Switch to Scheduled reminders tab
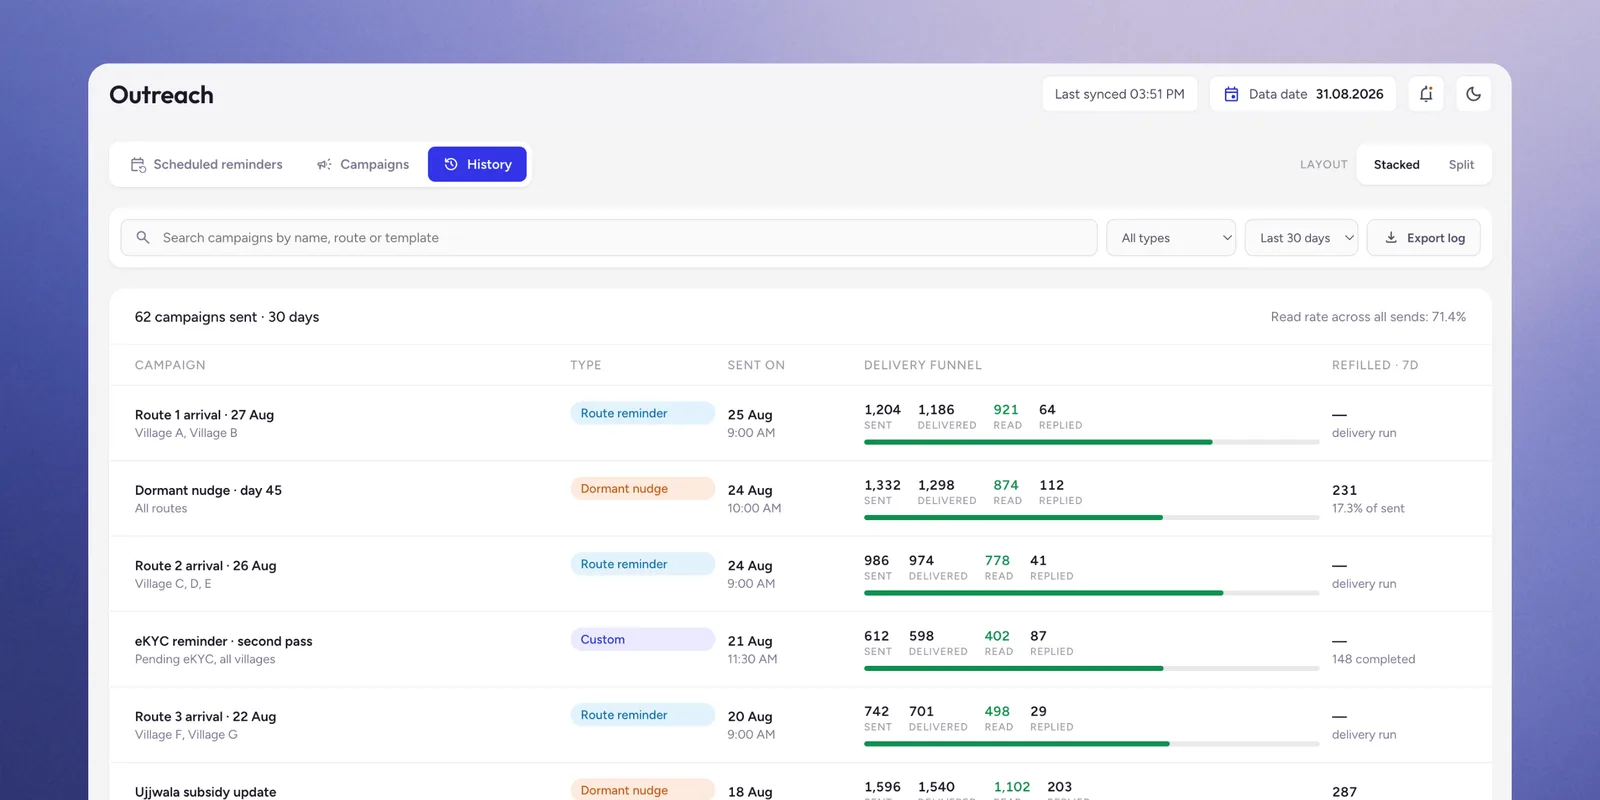The height and width of the screenshot is (800, 1600). (207, 164)
